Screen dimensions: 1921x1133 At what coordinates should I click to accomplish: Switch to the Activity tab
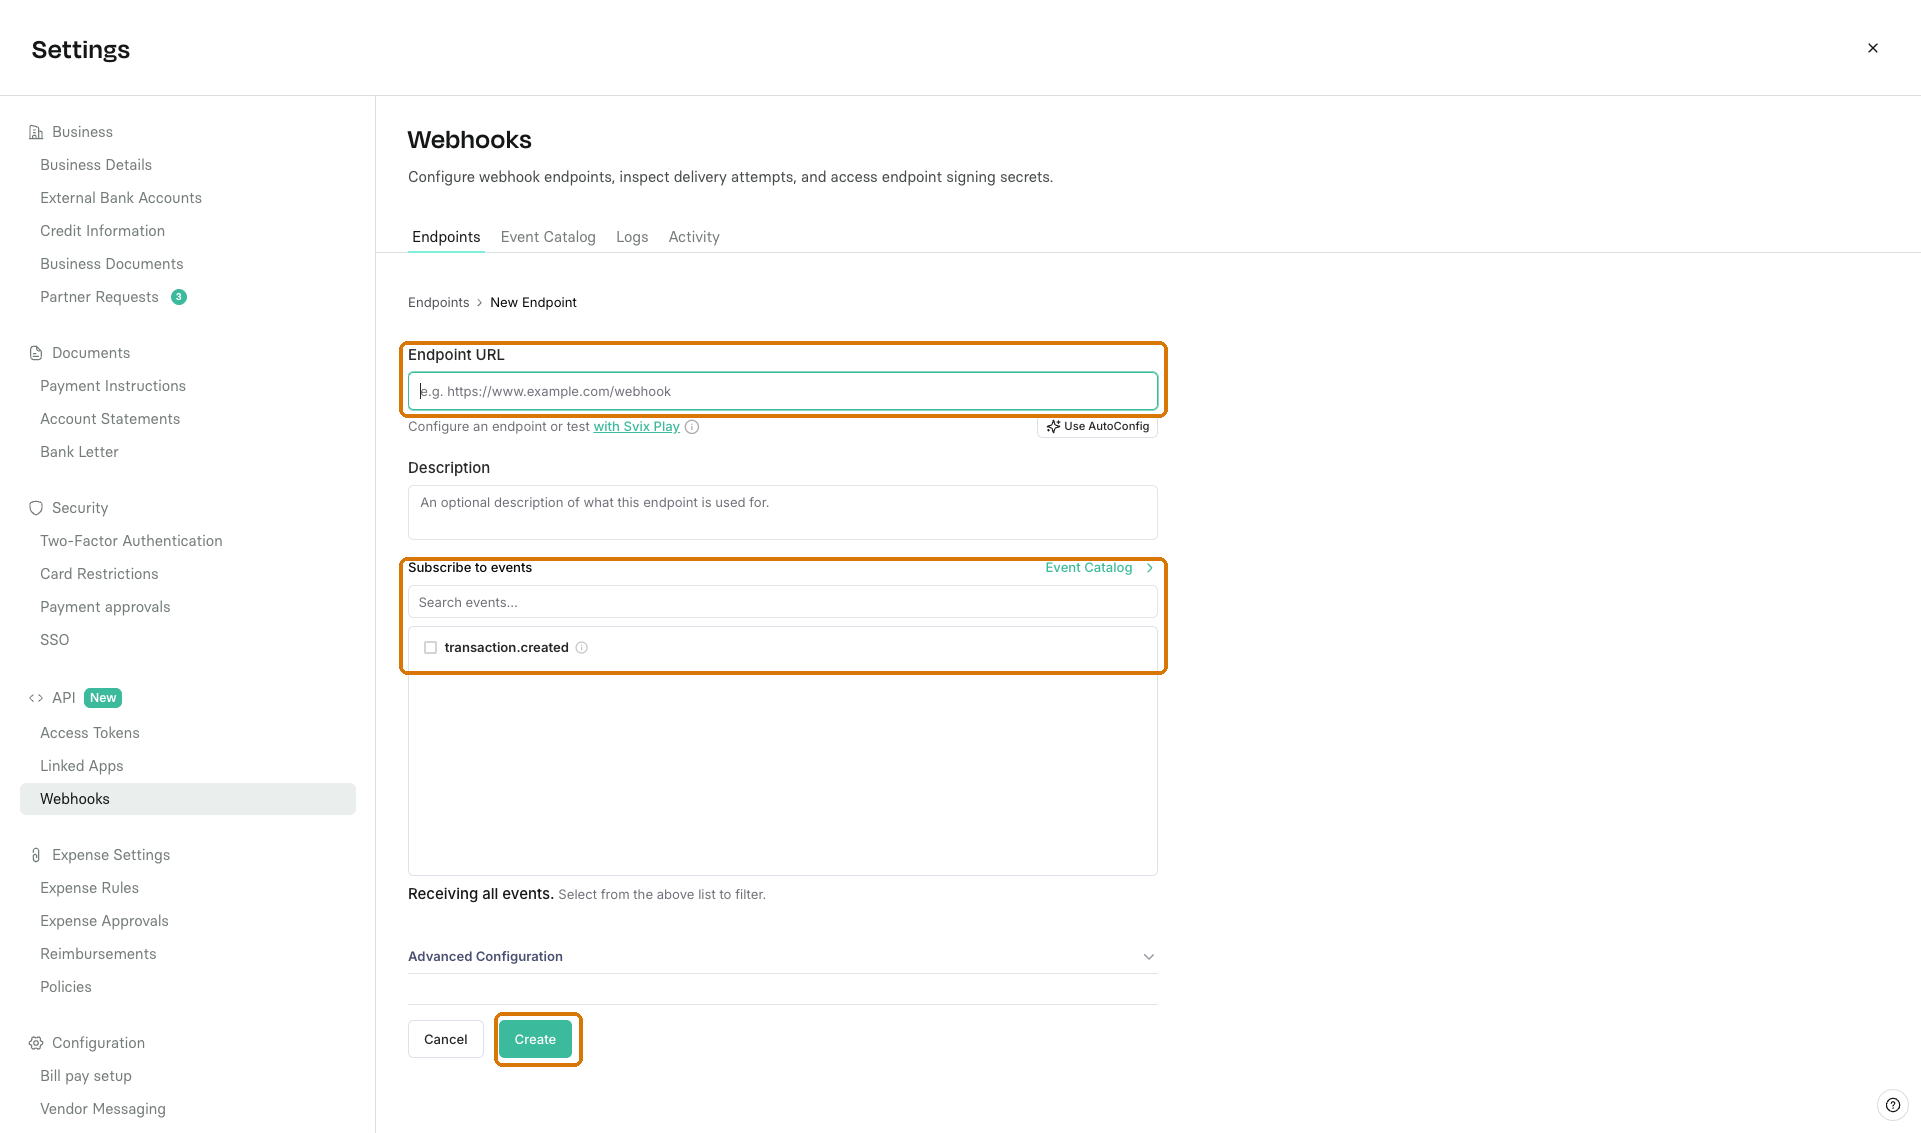[x=694, y=237]
